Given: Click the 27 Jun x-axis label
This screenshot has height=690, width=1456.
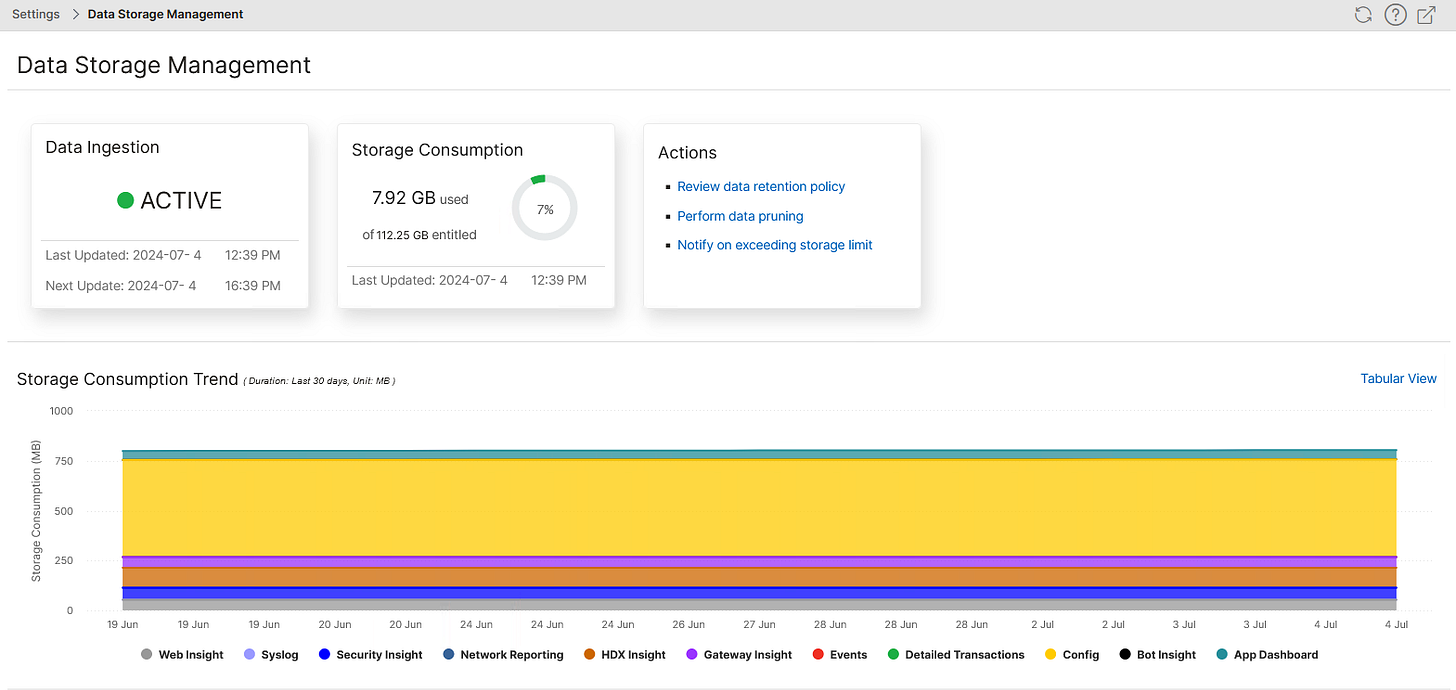Looking at the screenshot, I should click(759, 625).
